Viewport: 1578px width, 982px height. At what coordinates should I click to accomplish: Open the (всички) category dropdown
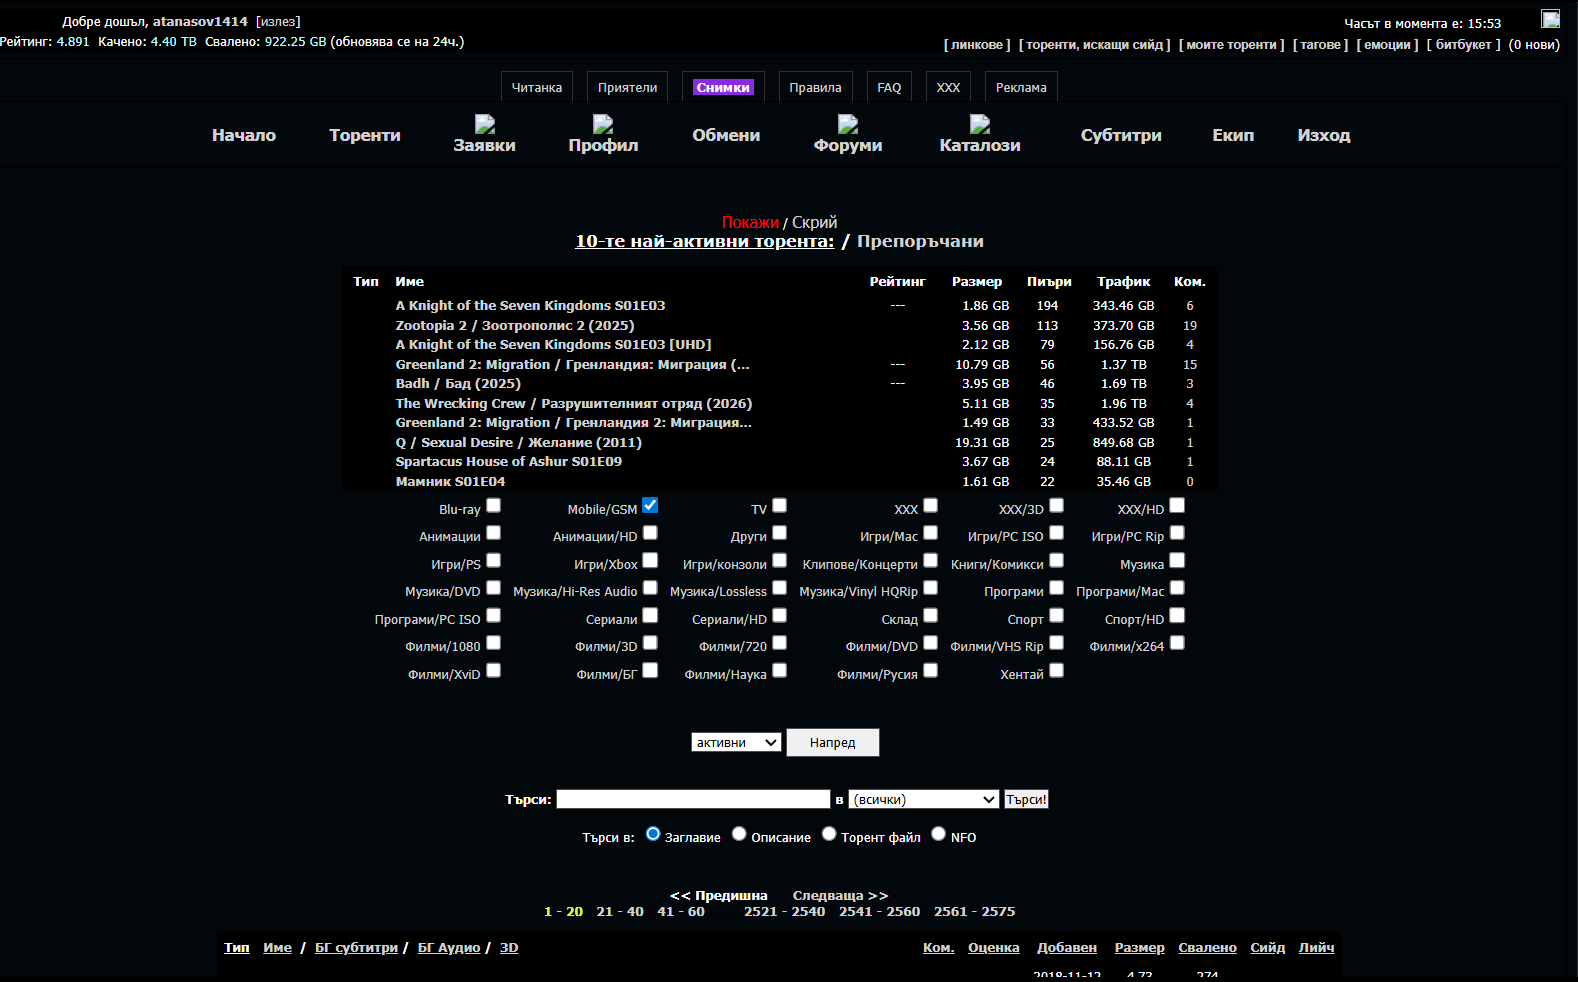(x=924, y=800)
